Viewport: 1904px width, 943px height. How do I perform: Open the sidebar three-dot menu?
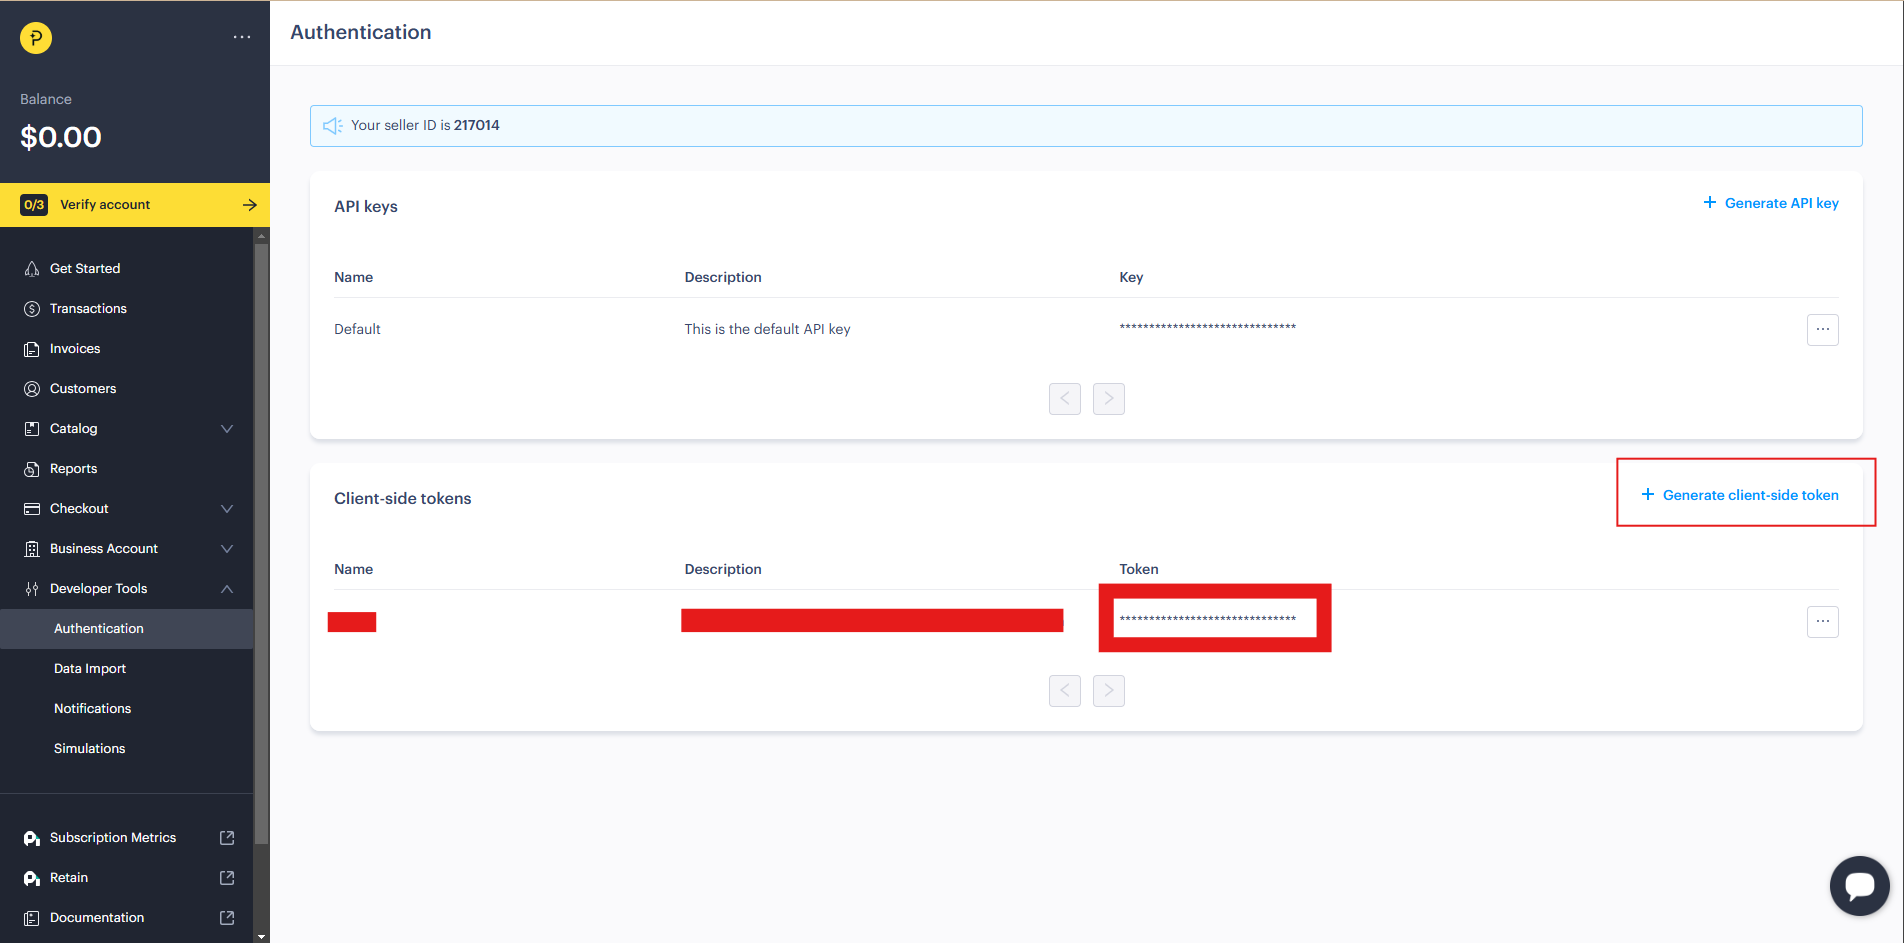(242, 37)
